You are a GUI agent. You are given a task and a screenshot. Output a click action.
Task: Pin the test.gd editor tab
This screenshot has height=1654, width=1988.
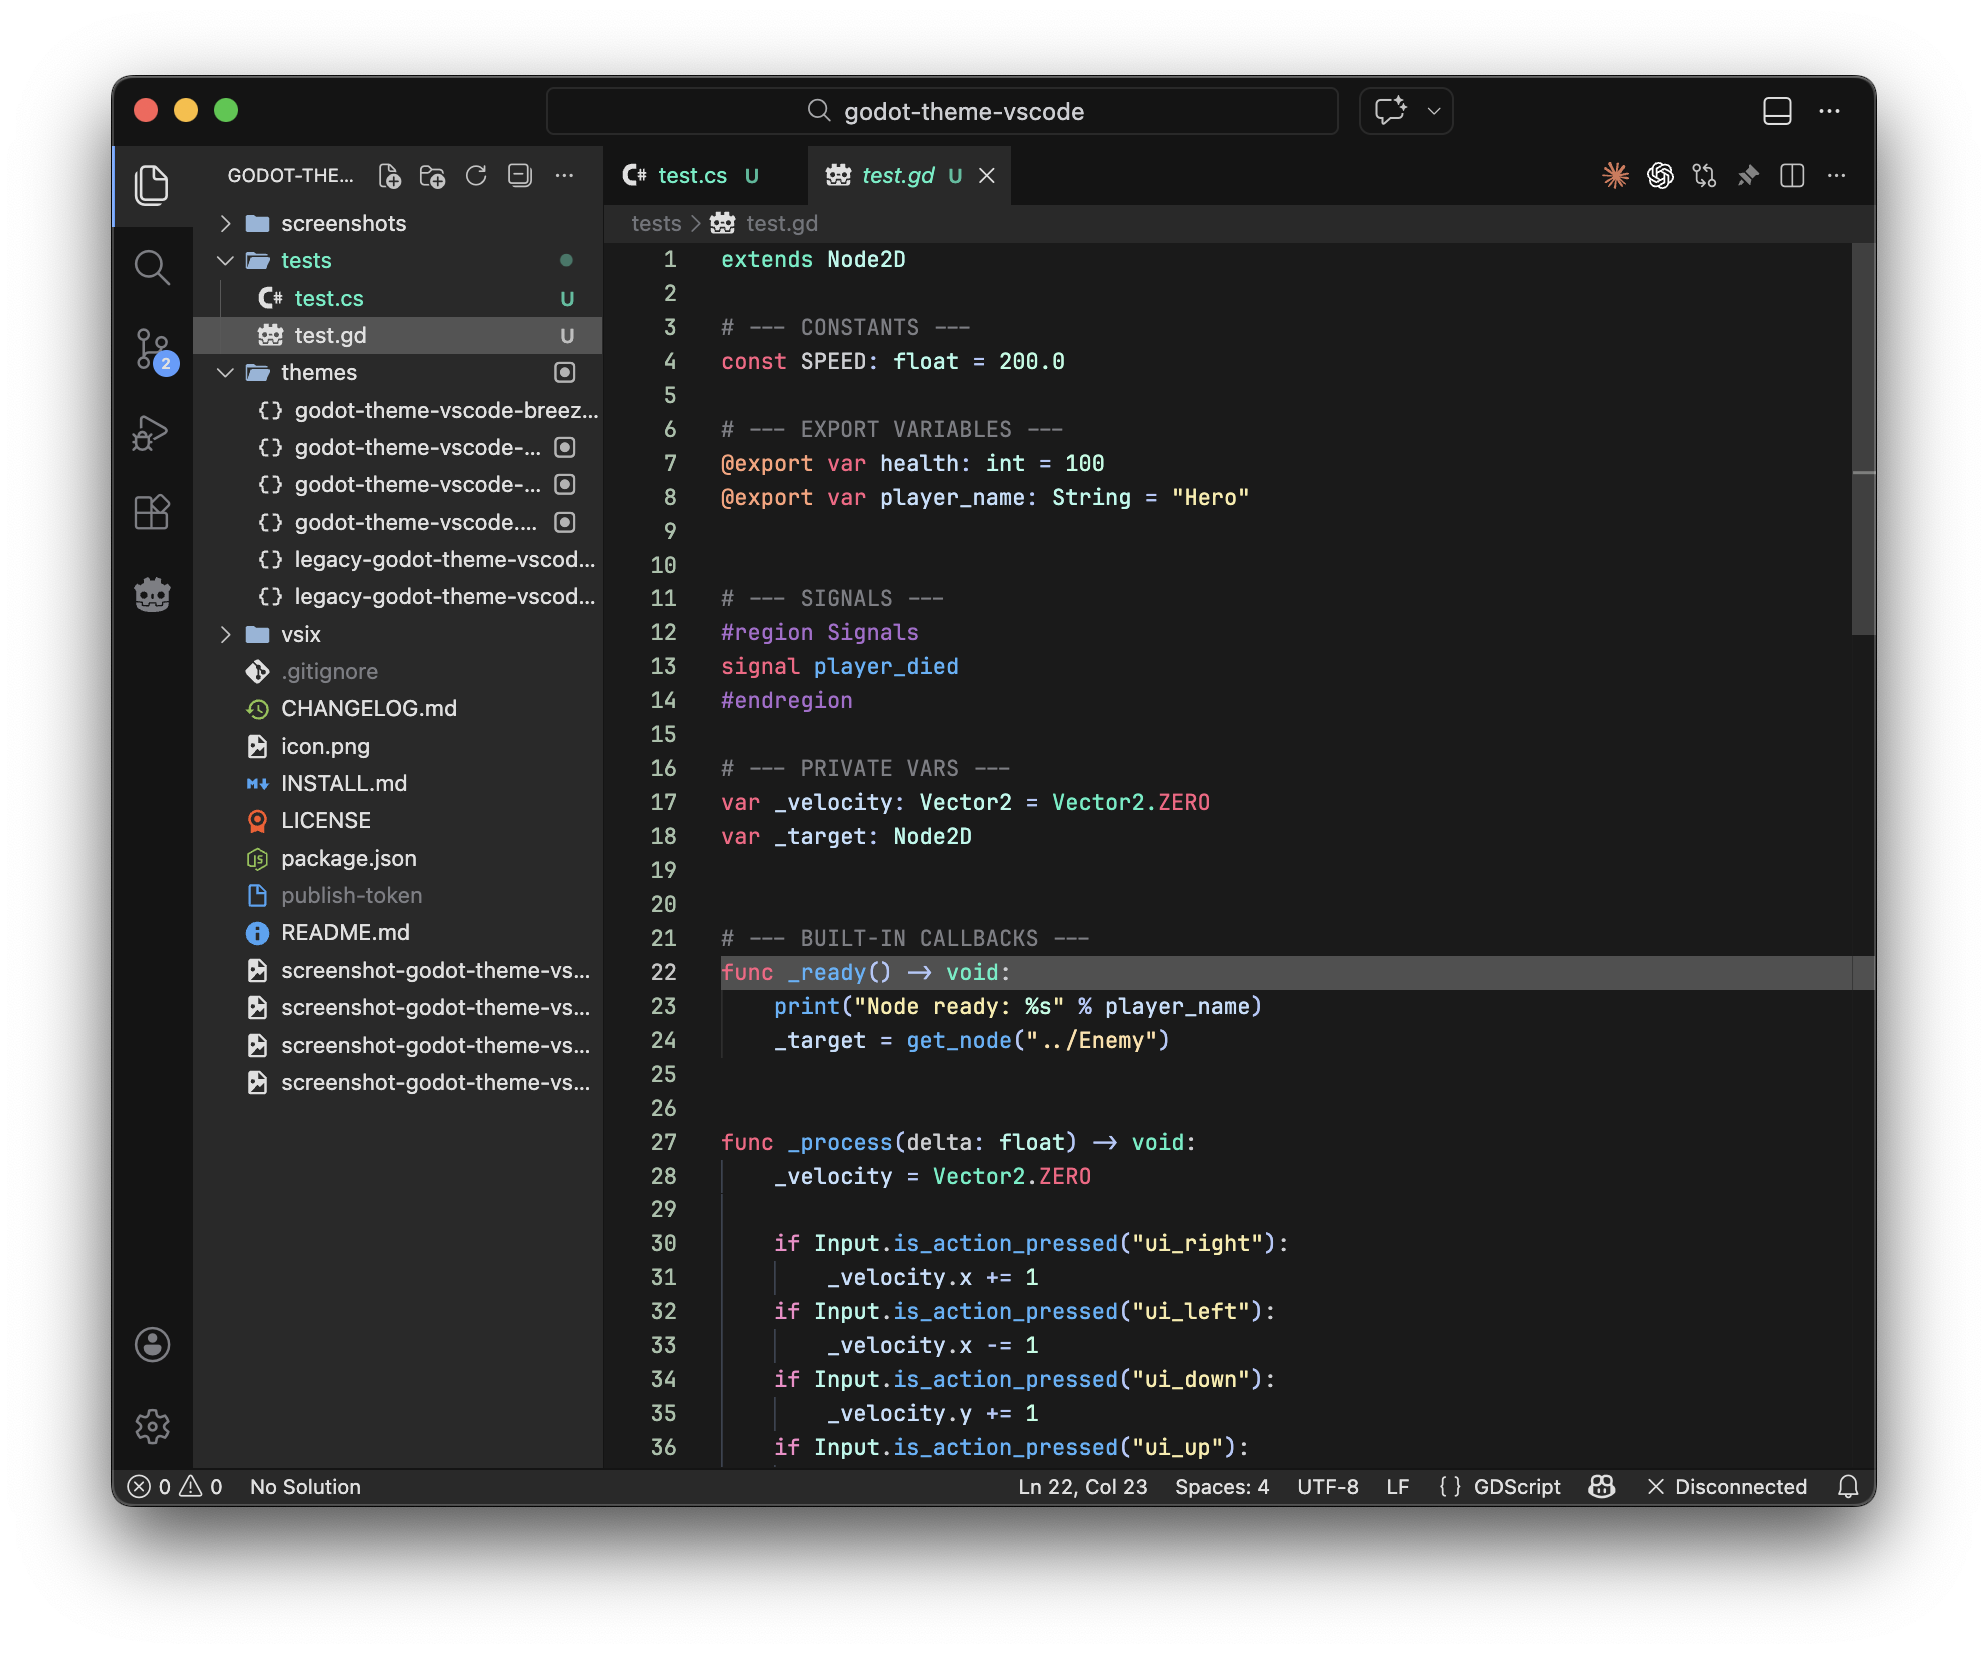pos(1748,175)
